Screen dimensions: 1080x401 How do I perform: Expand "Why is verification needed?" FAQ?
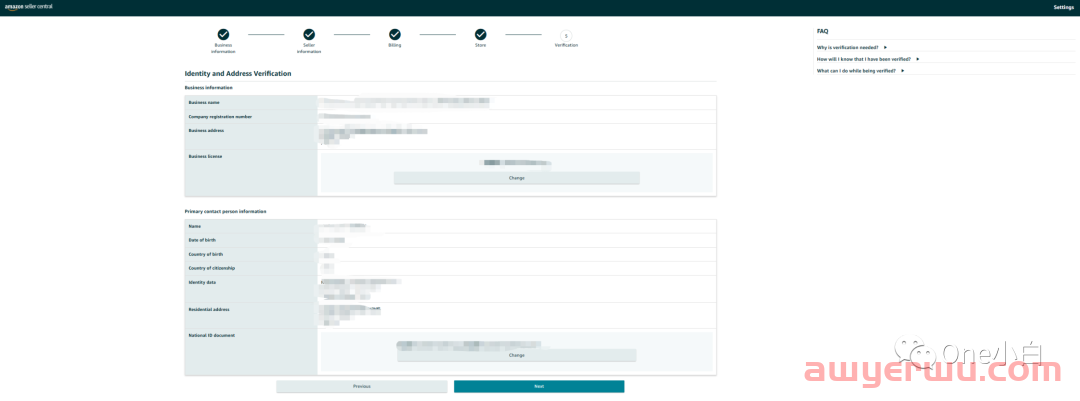[x=849, y=47]
